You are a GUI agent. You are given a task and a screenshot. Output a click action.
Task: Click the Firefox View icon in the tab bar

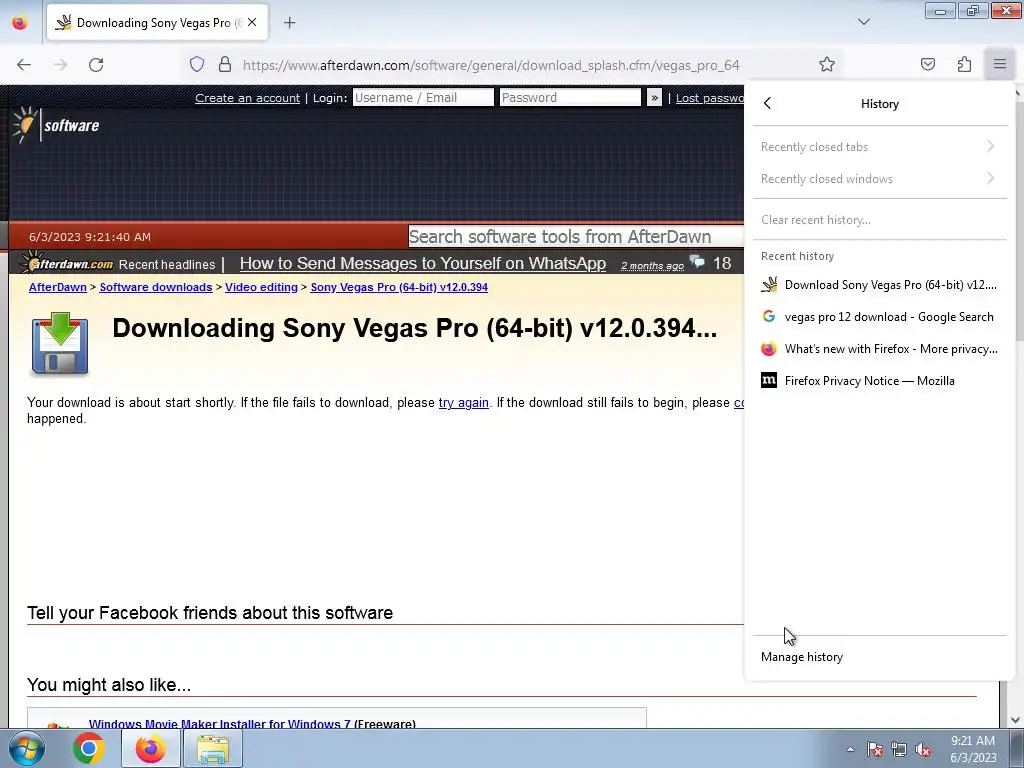pos(20,23)
